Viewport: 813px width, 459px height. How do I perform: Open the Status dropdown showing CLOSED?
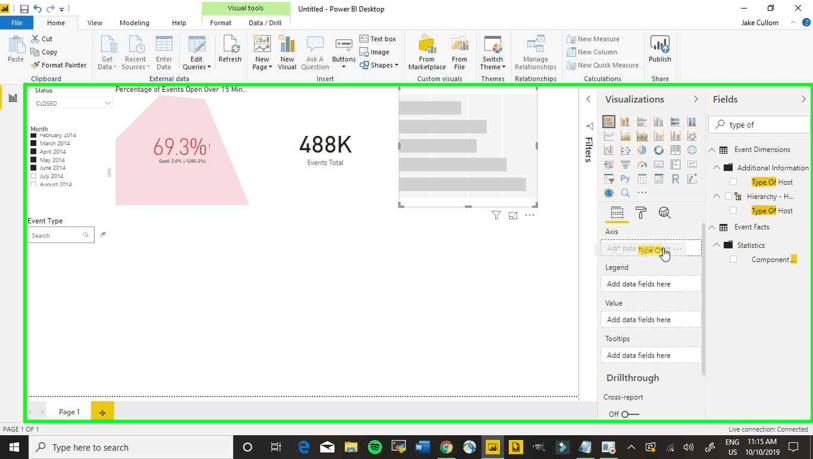[x=73, y=103]
